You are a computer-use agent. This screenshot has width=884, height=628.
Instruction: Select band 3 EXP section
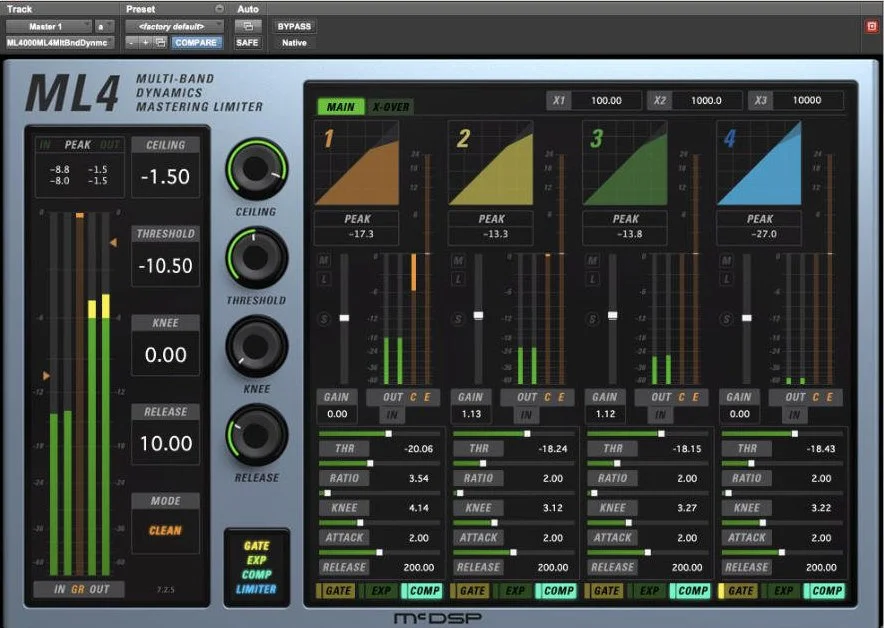pyautogui.click(x=649, y=591)
